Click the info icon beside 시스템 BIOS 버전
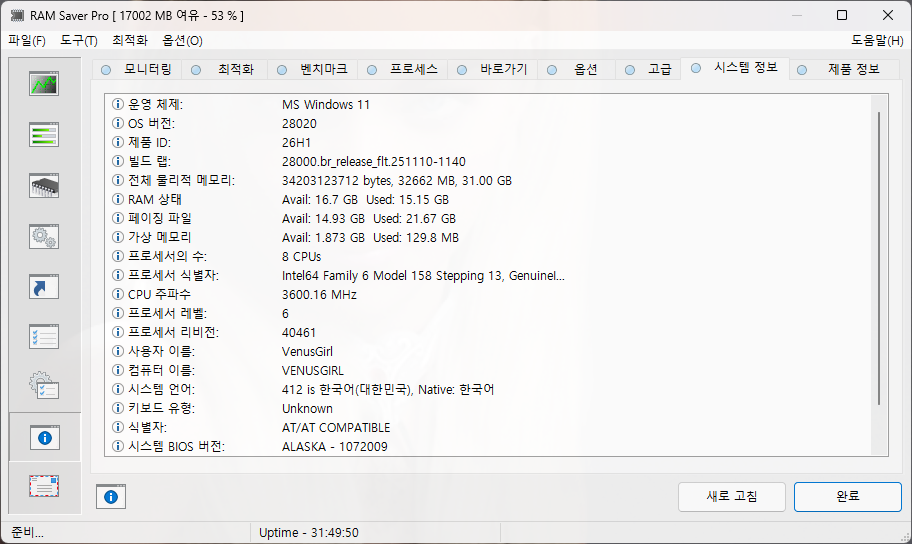Screen dimensions: 912x544 [117, 446]
